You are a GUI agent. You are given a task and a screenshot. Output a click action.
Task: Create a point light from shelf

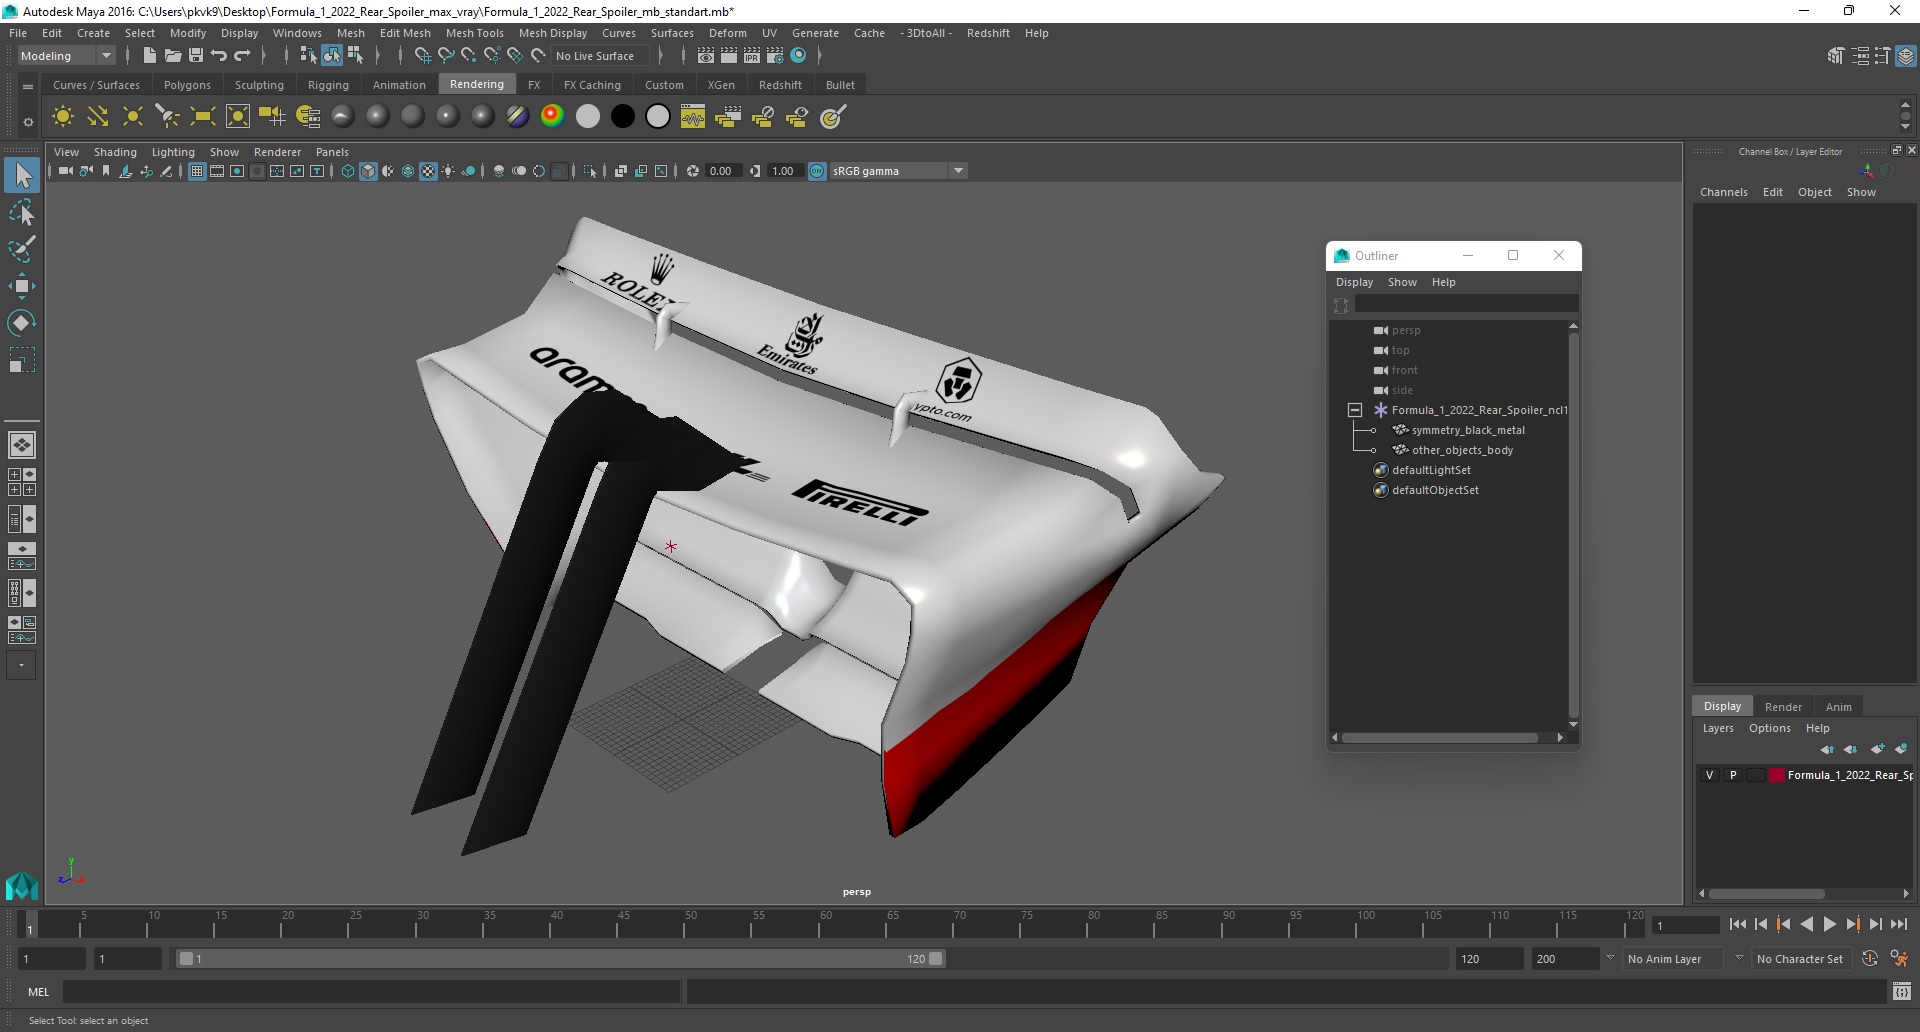coord(133,117)
